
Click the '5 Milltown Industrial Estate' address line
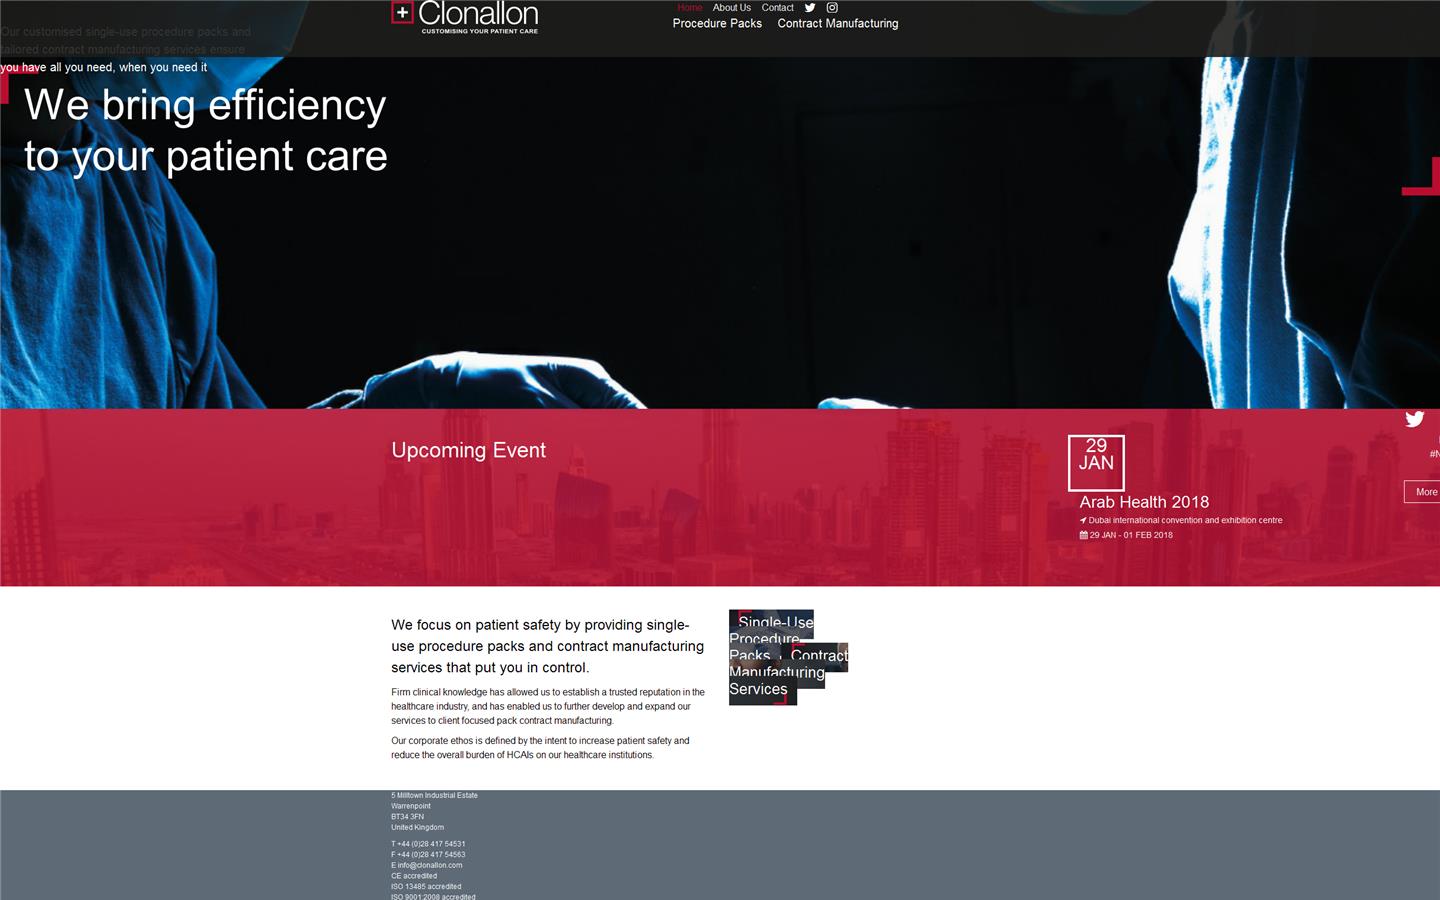pos(434,796)
